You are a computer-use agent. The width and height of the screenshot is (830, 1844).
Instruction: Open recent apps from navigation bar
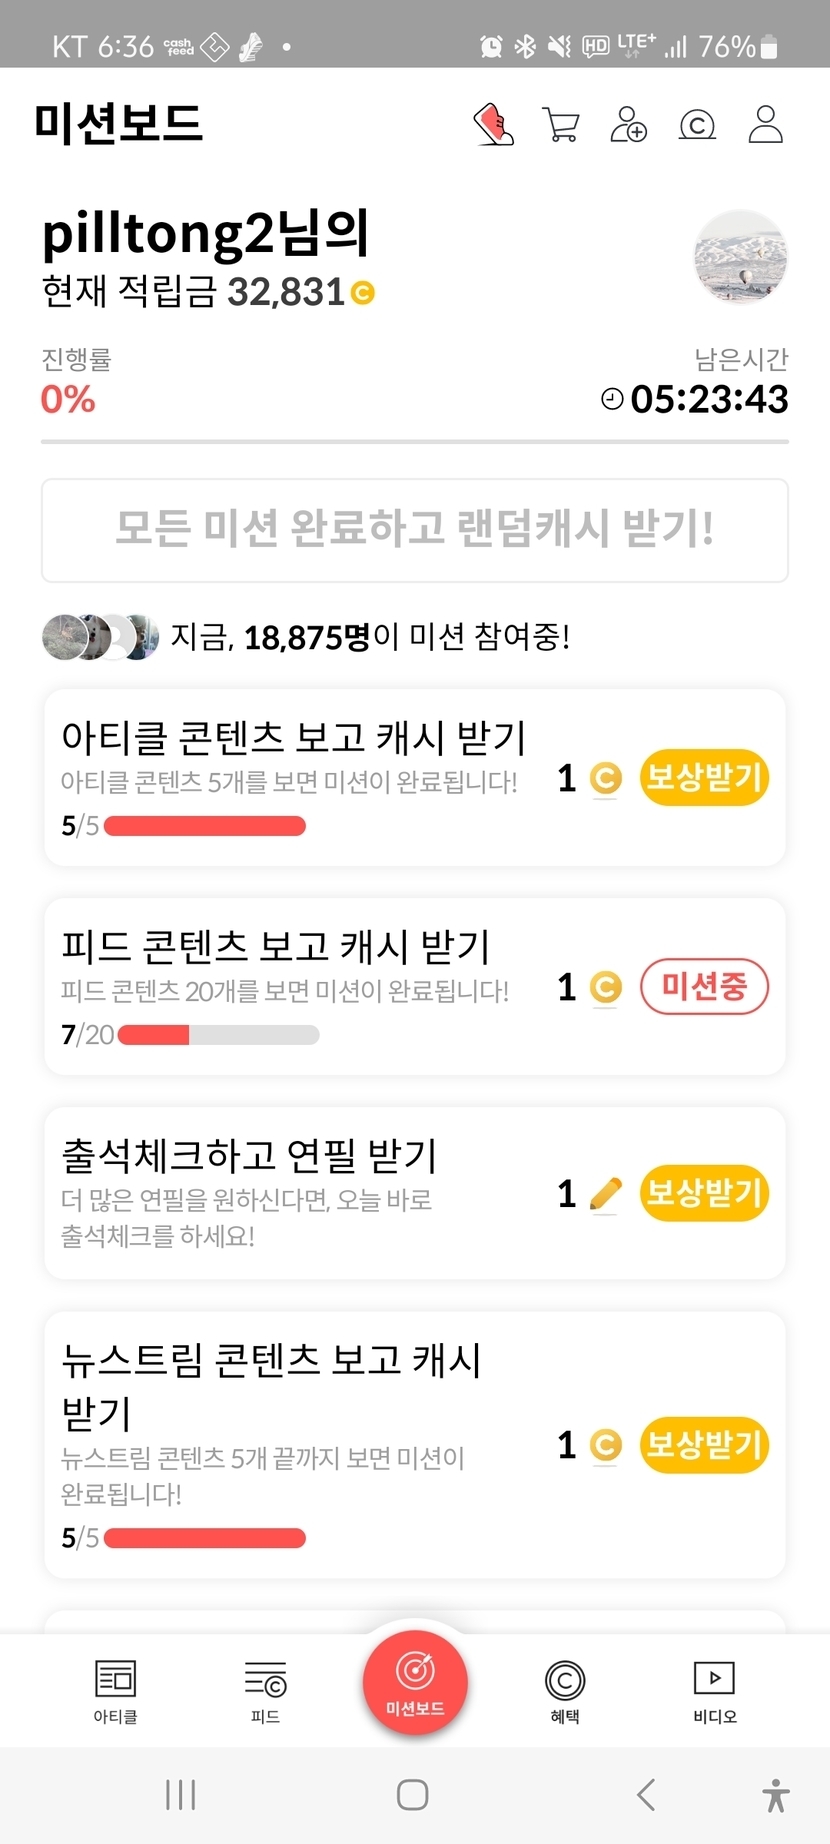[x=181, y=1795]
